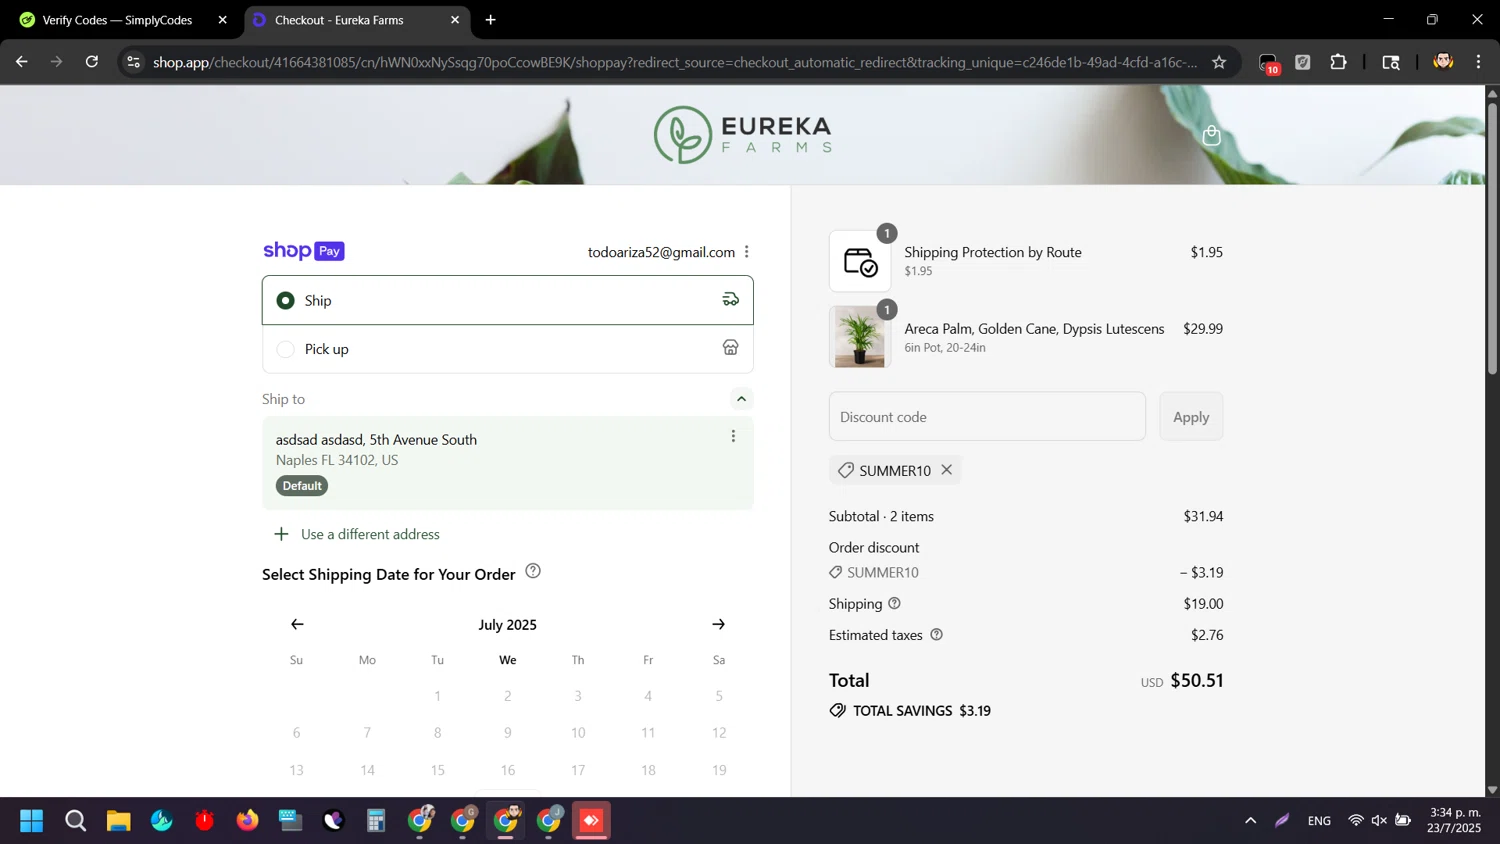The width and height of the screenshot is (1500, 844).
Task: Click the Shop Pay logo
Action: point(304,251)
